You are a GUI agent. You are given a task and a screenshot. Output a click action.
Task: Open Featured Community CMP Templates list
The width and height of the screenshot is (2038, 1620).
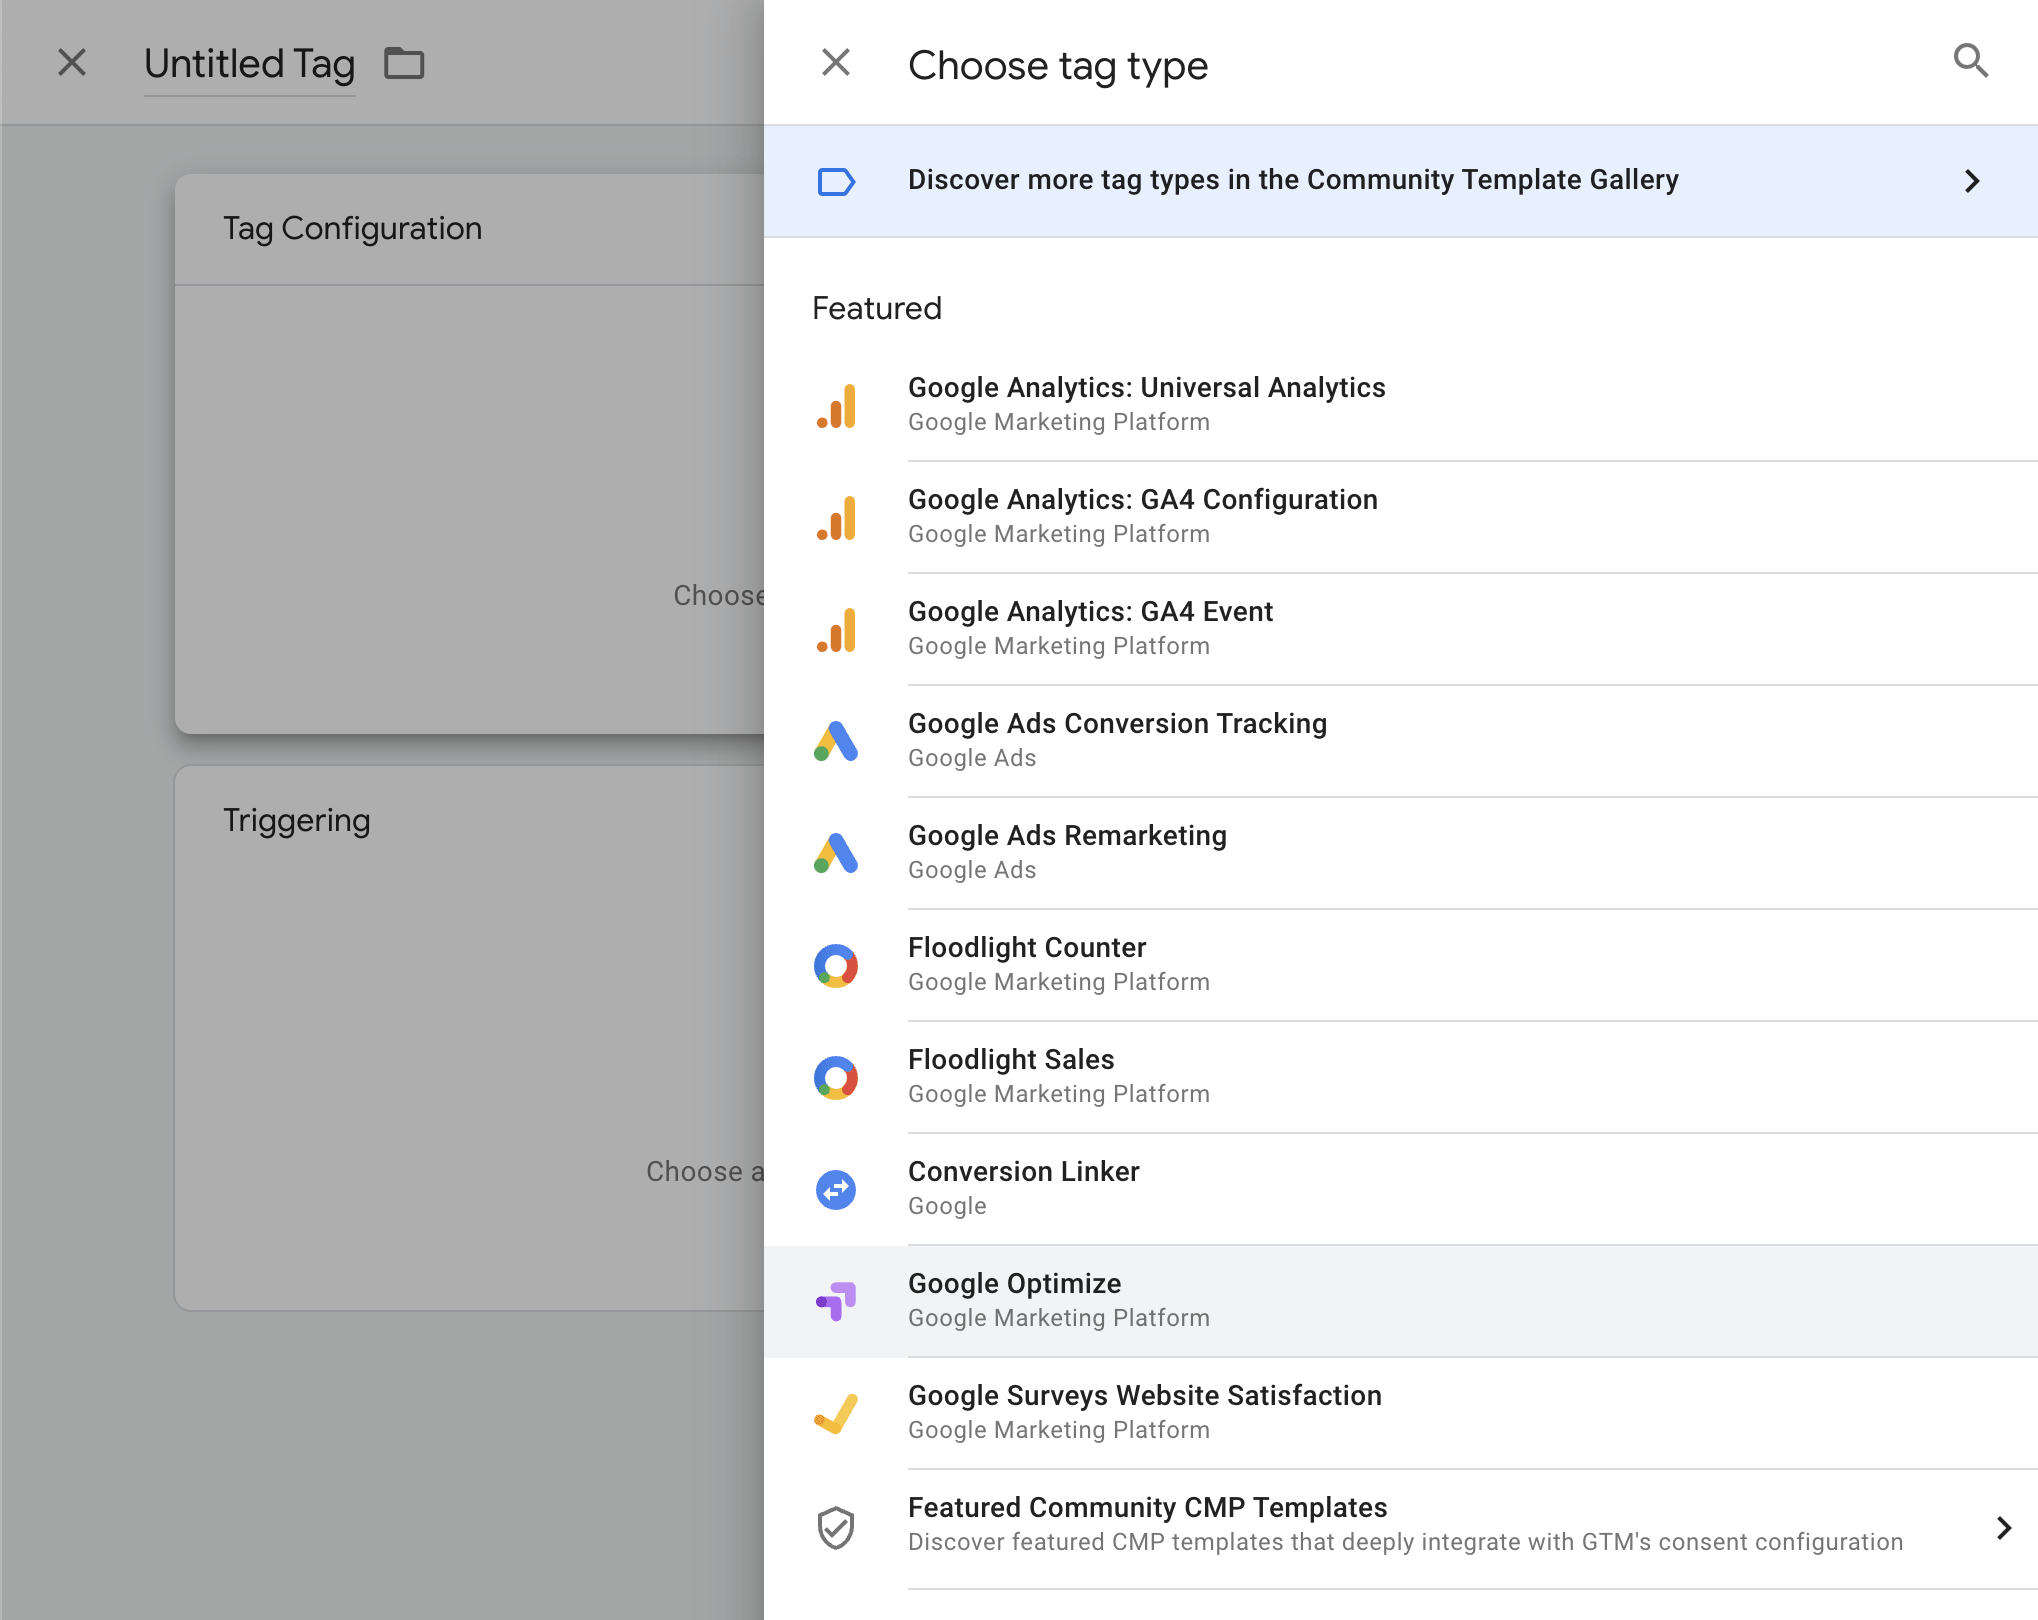[x=1401, y=1527]
